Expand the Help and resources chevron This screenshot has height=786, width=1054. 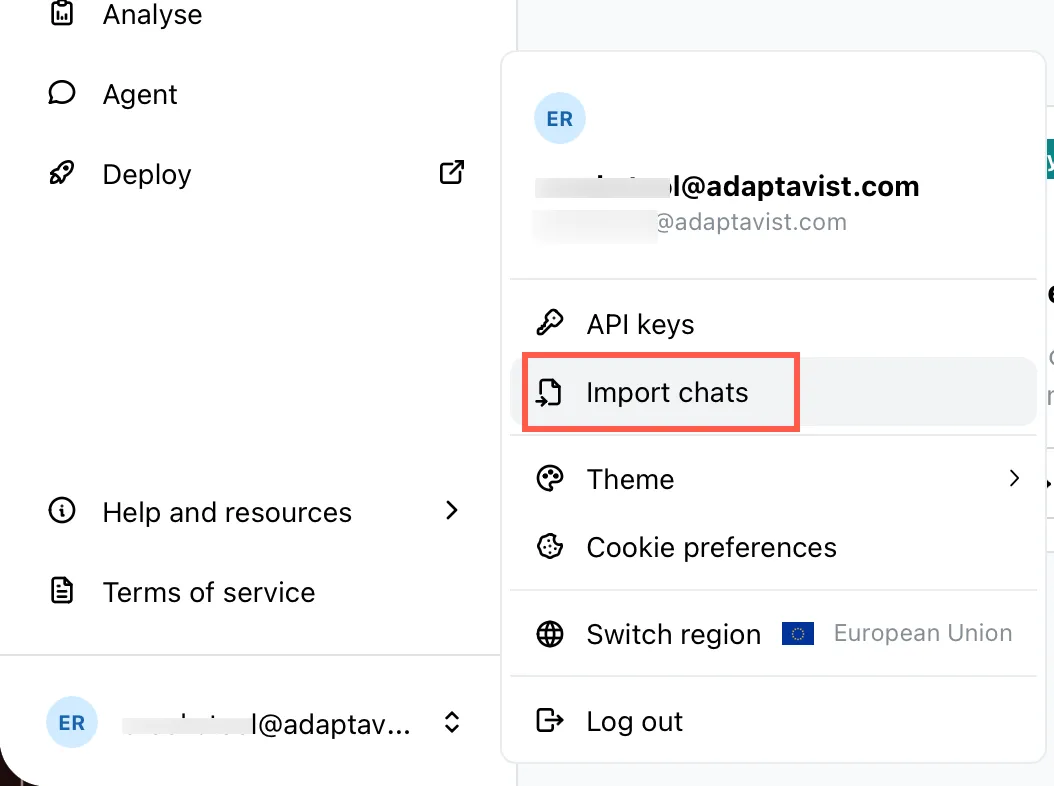tap(452, 511)
